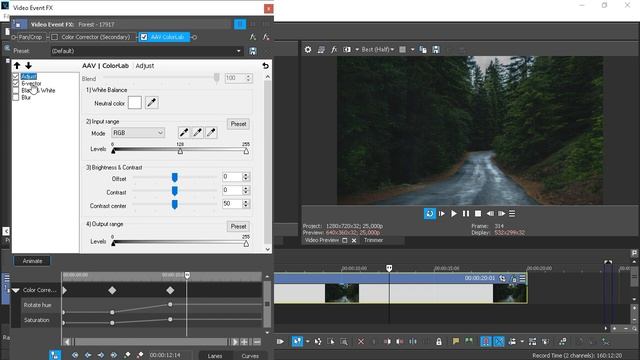
Task: Select the gray point eyedropper in Input range
Action: pyautogui.click(x=198, y=132)
